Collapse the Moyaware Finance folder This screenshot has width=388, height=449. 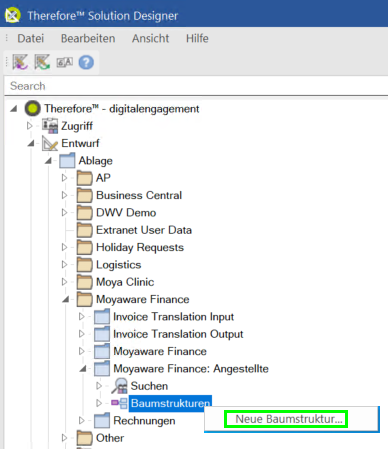pos(66,299)
